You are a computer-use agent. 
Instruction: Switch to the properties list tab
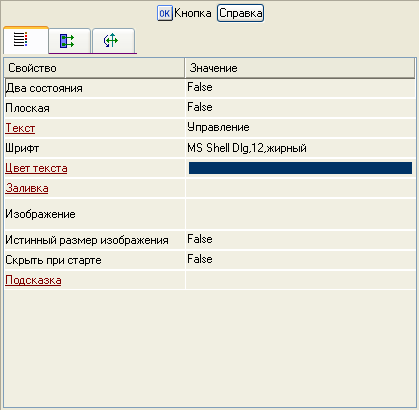pyautogui.click(x=26, y=40)
